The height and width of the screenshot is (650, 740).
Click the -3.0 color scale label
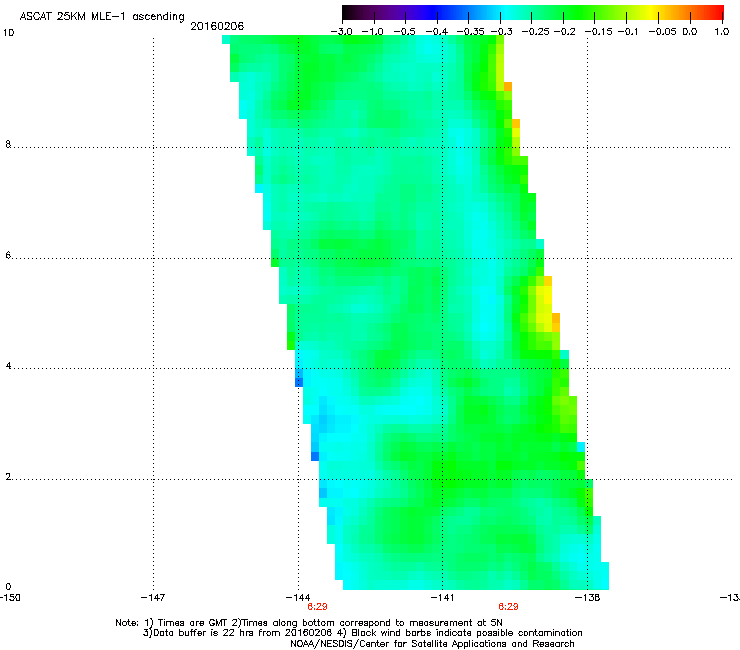pos(341,32)
